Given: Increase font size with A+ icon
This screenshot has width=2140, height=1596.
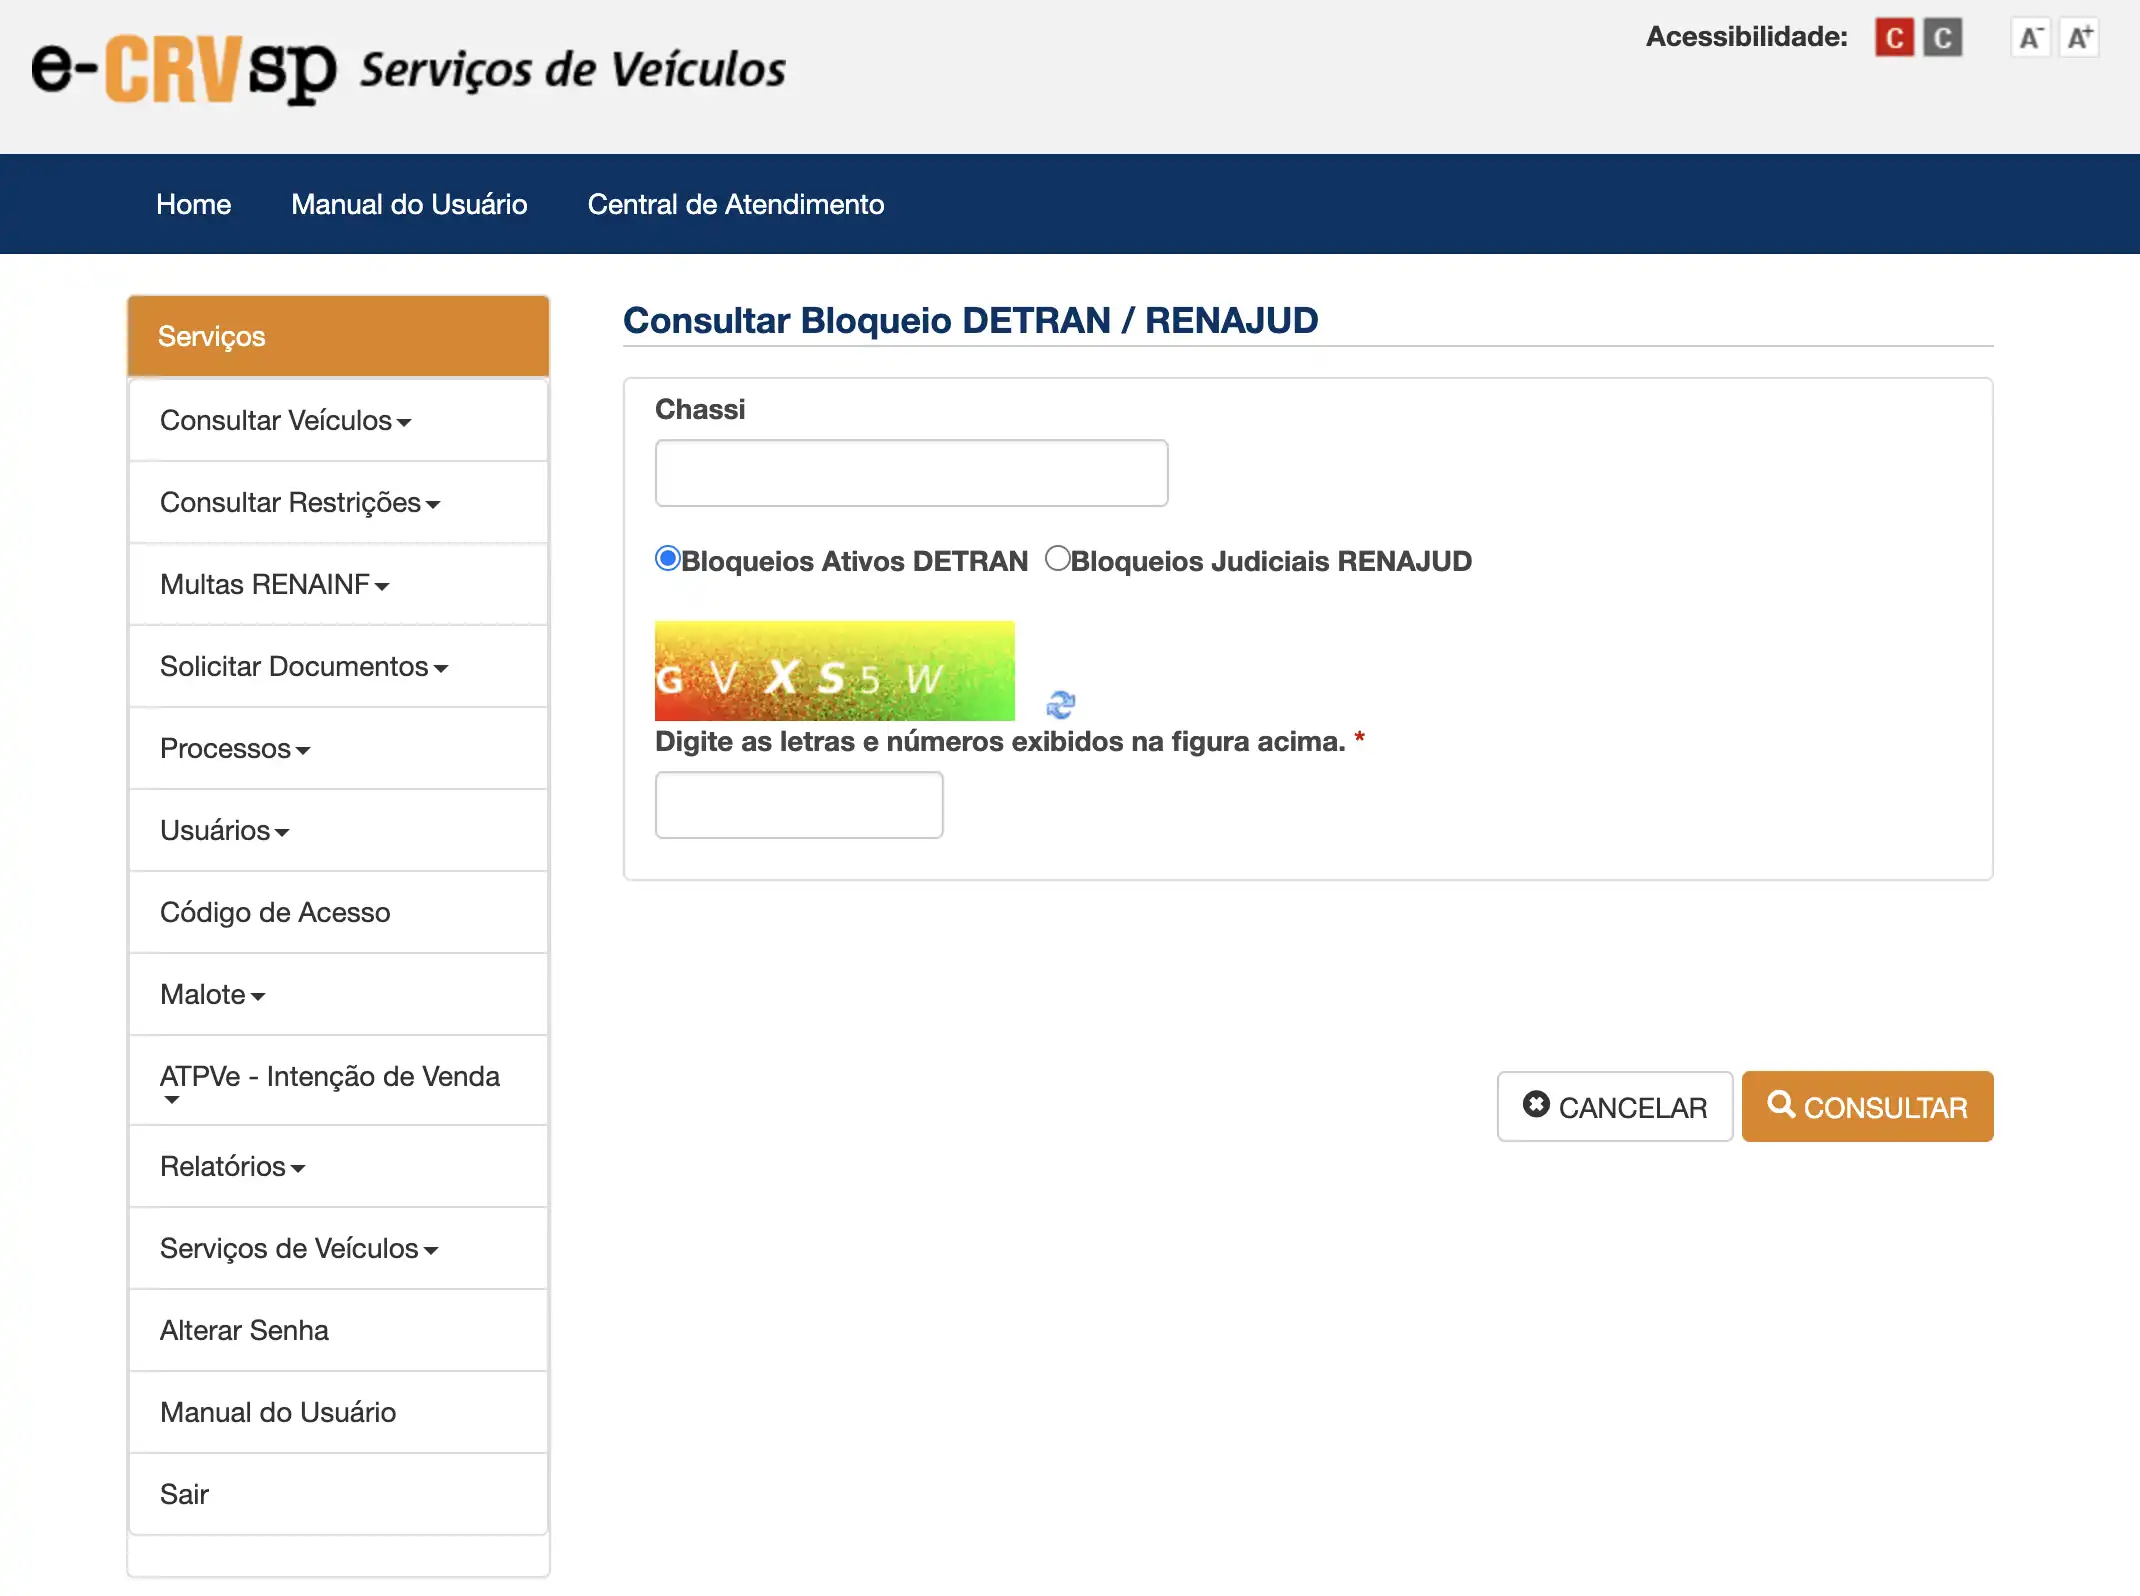Looking at the screenshot, I should (x=2079, y=38).
